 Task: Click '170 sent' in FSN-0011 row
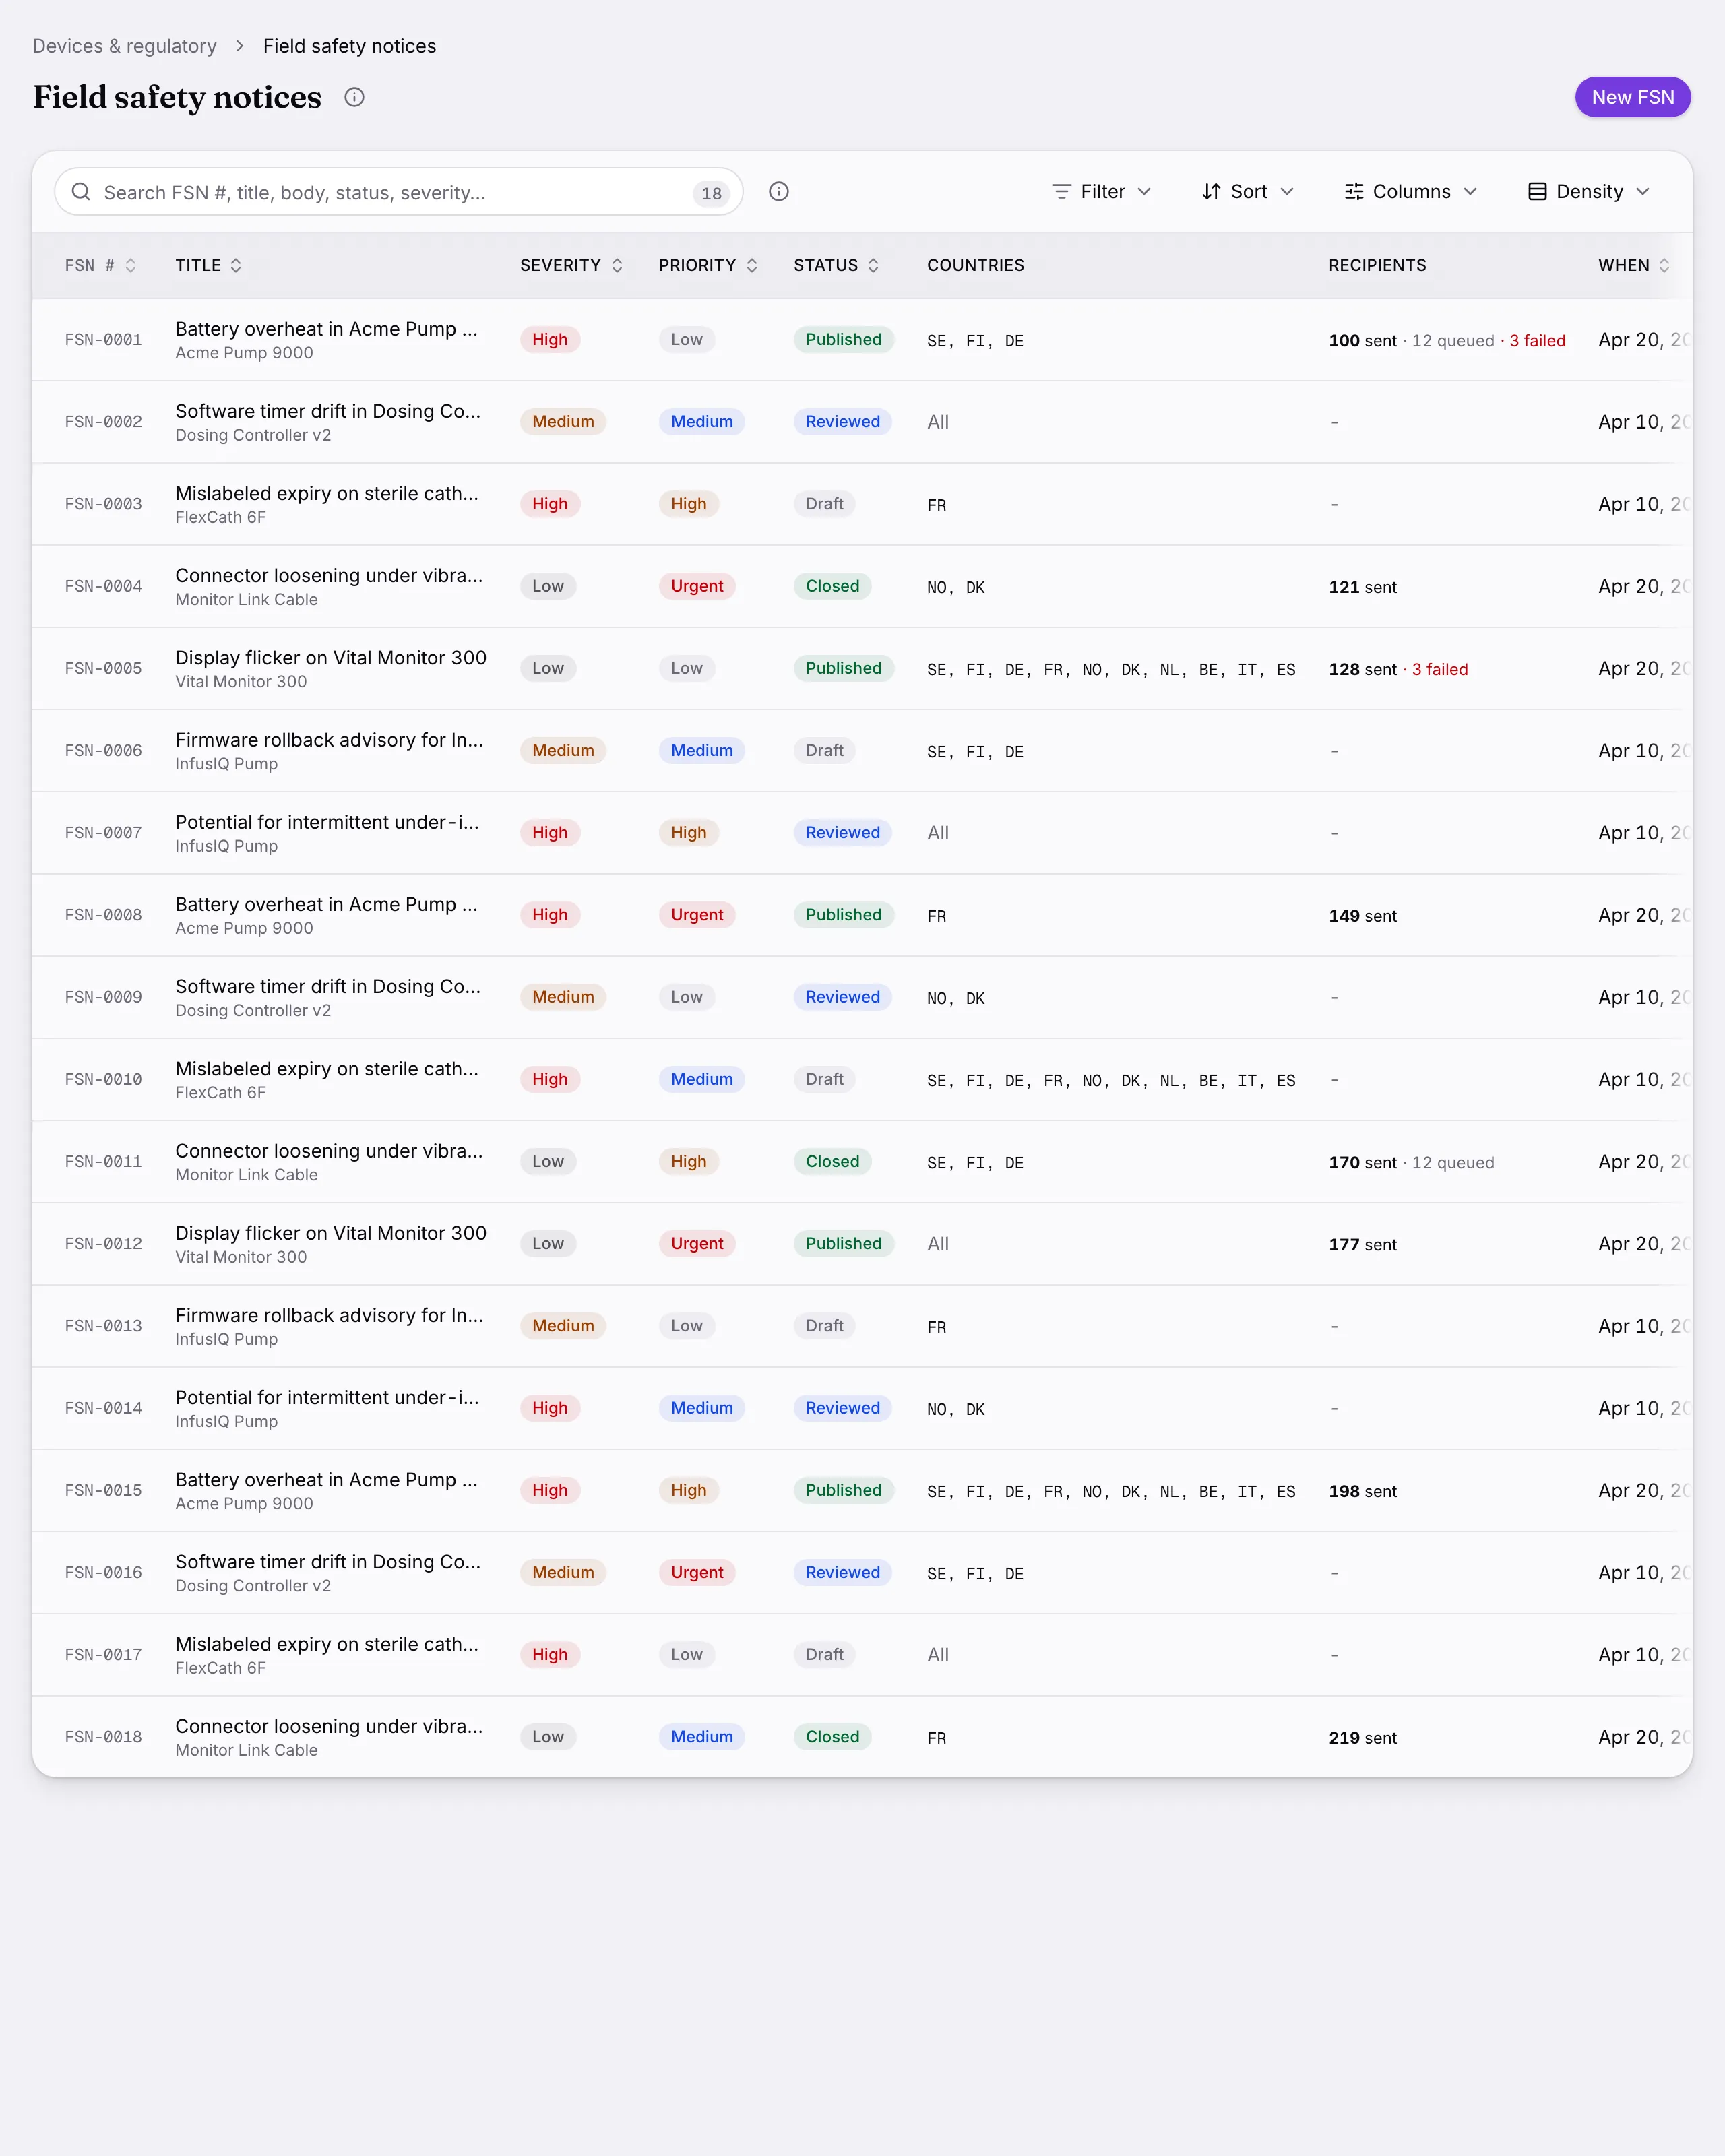click(1362, 1162)
